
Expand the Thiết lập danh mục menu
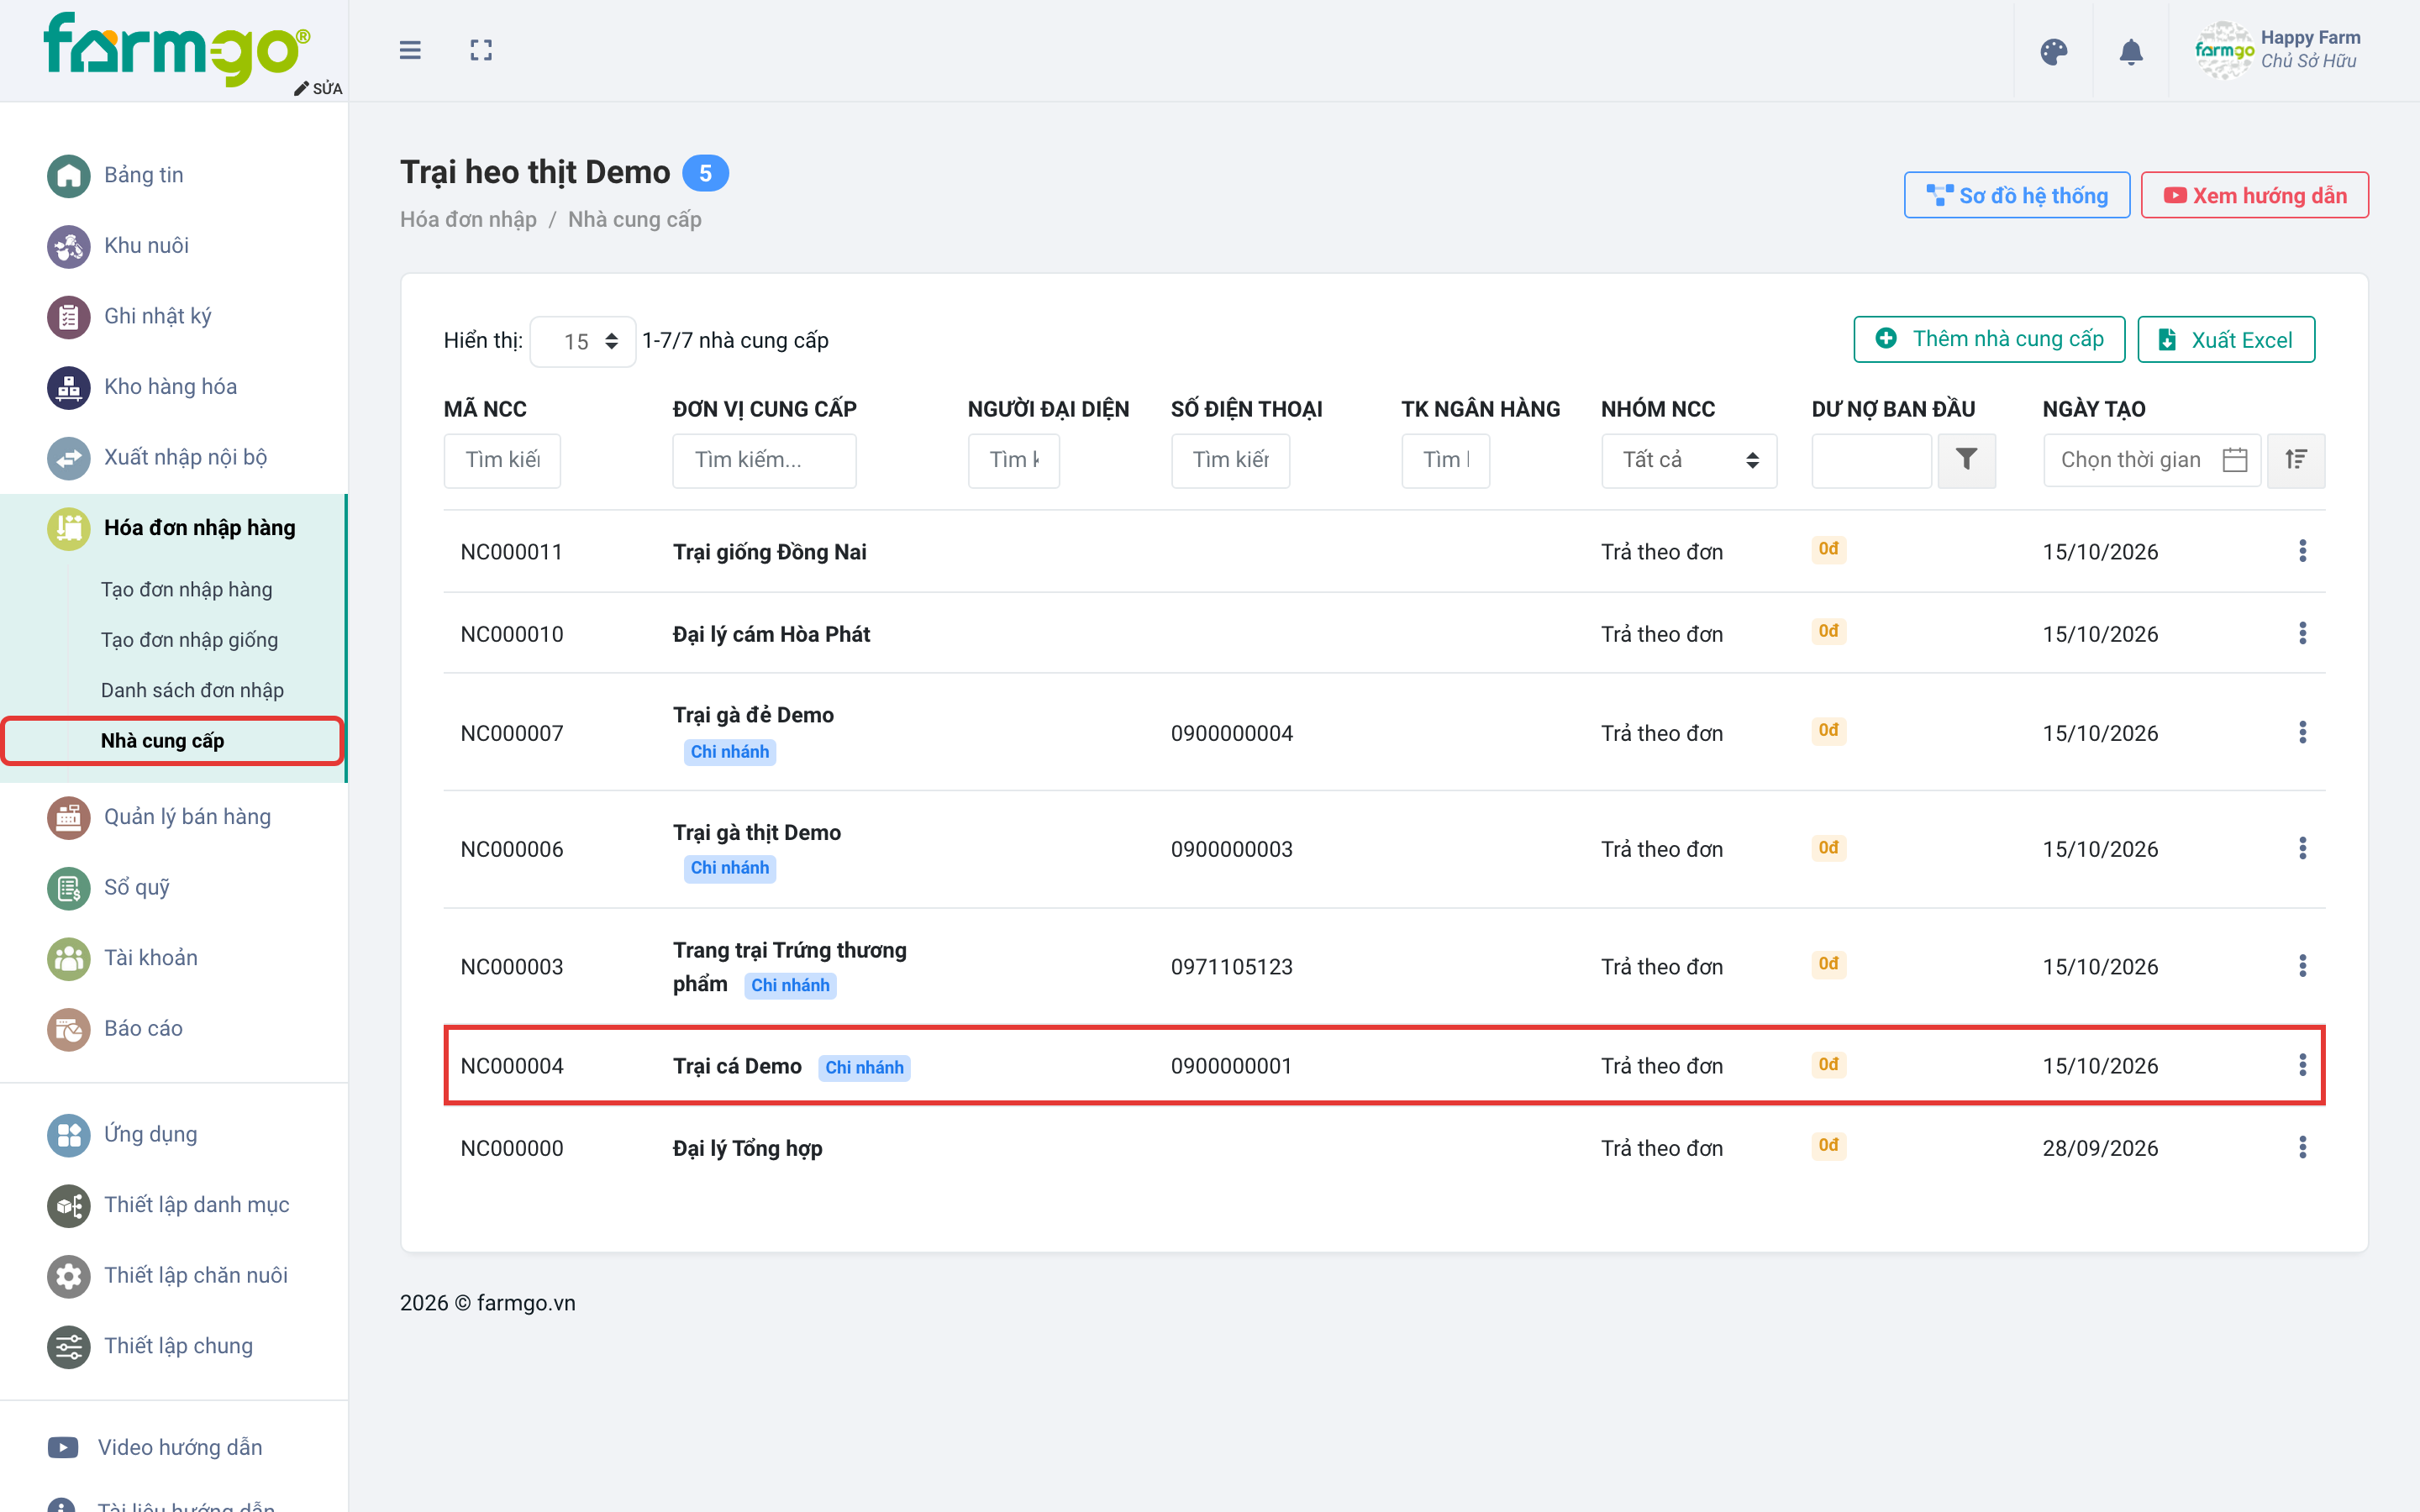(173, 1205)
